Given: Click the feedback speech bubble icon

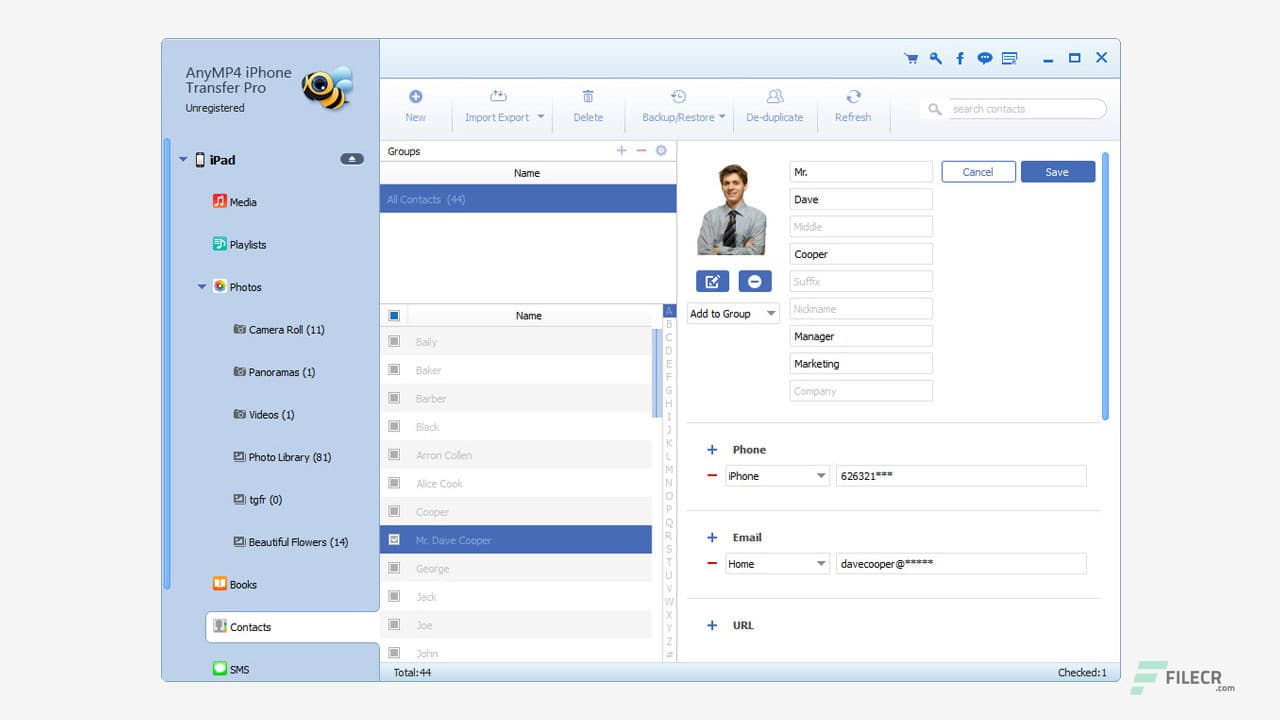Looking at the screenshot, I should (984, 58).
